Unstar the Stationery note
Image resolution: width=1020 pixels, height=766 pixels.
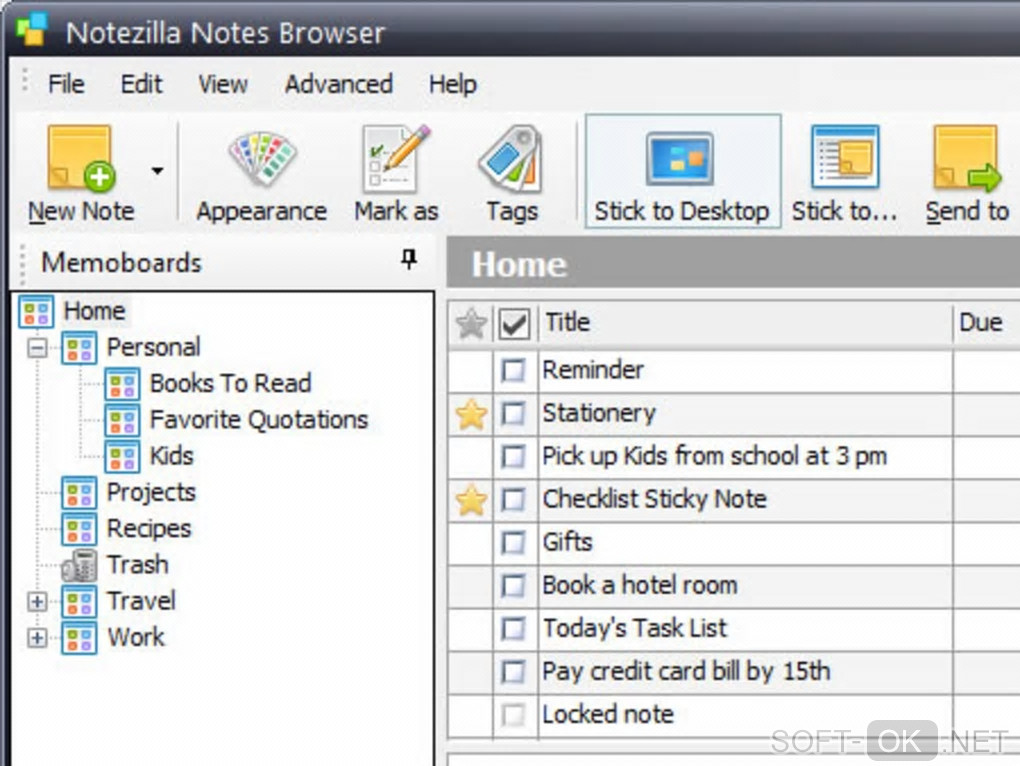click(471, 414)
